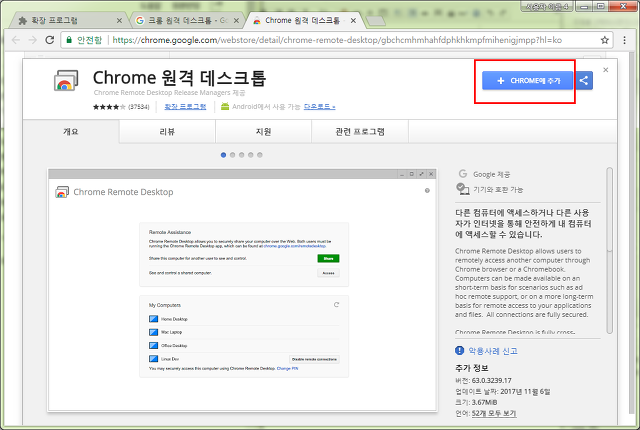
Task: Click the star rating (37534)
Action: pos(121,107)
